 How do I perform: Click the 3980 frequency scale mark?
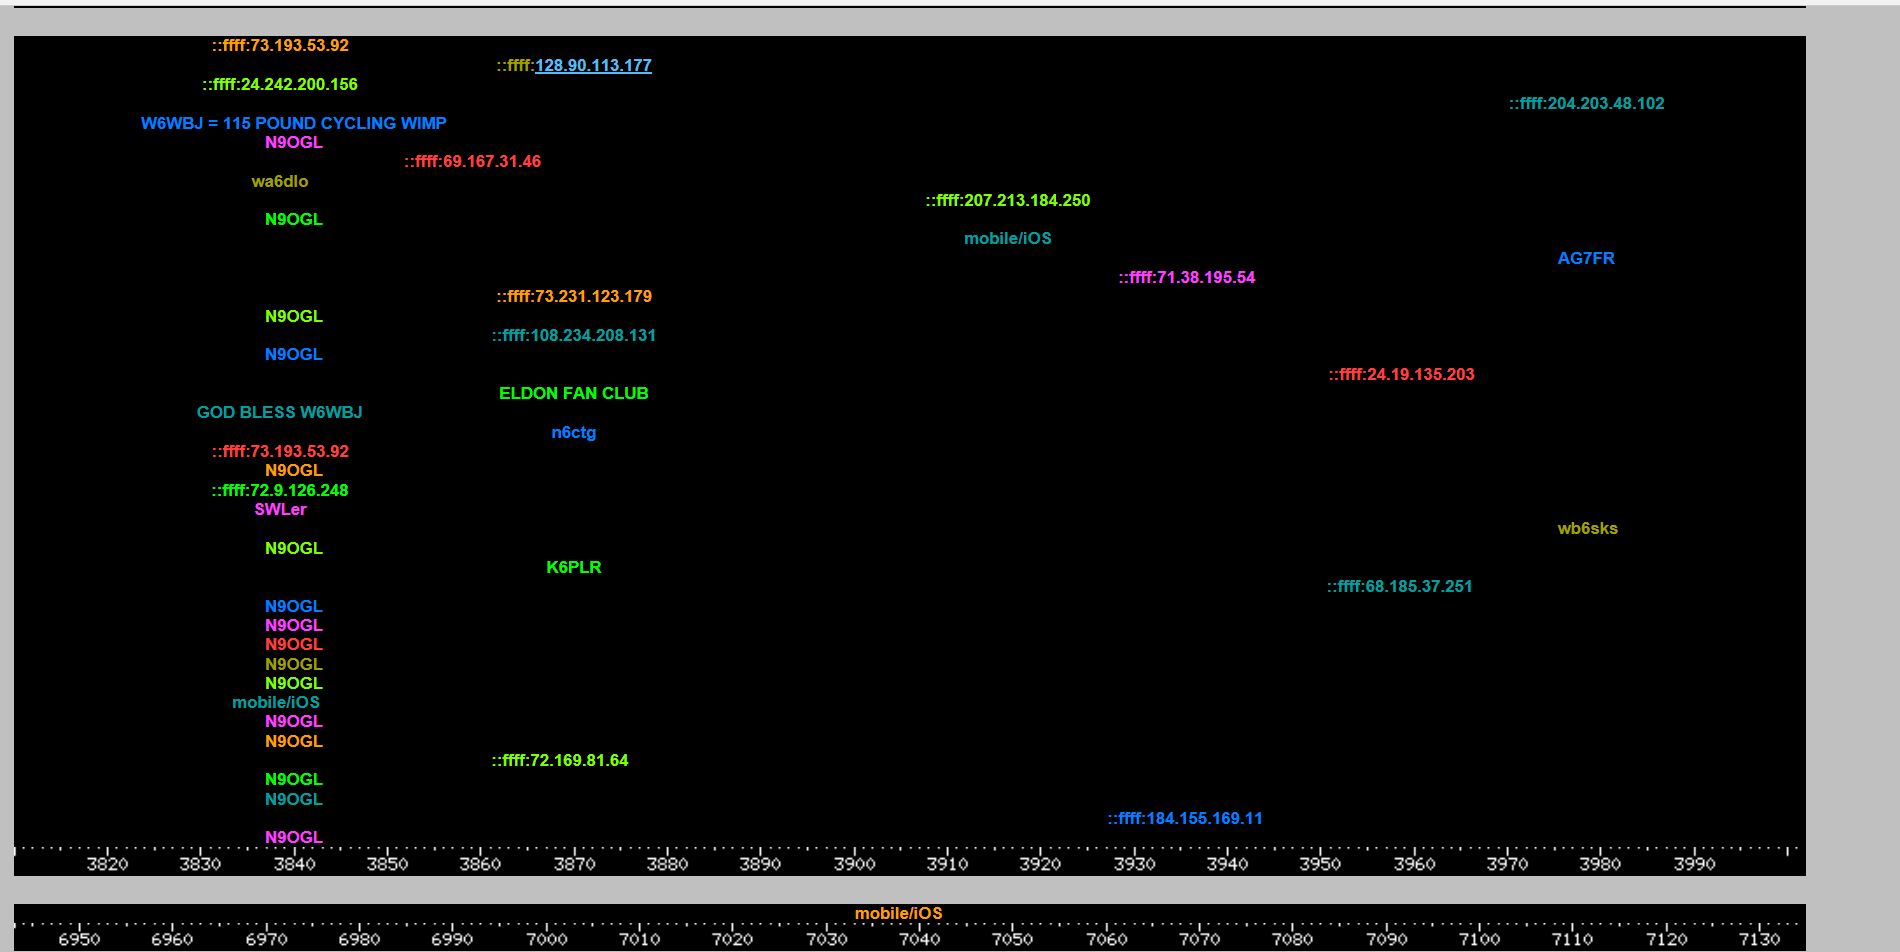pos(1600,864)
